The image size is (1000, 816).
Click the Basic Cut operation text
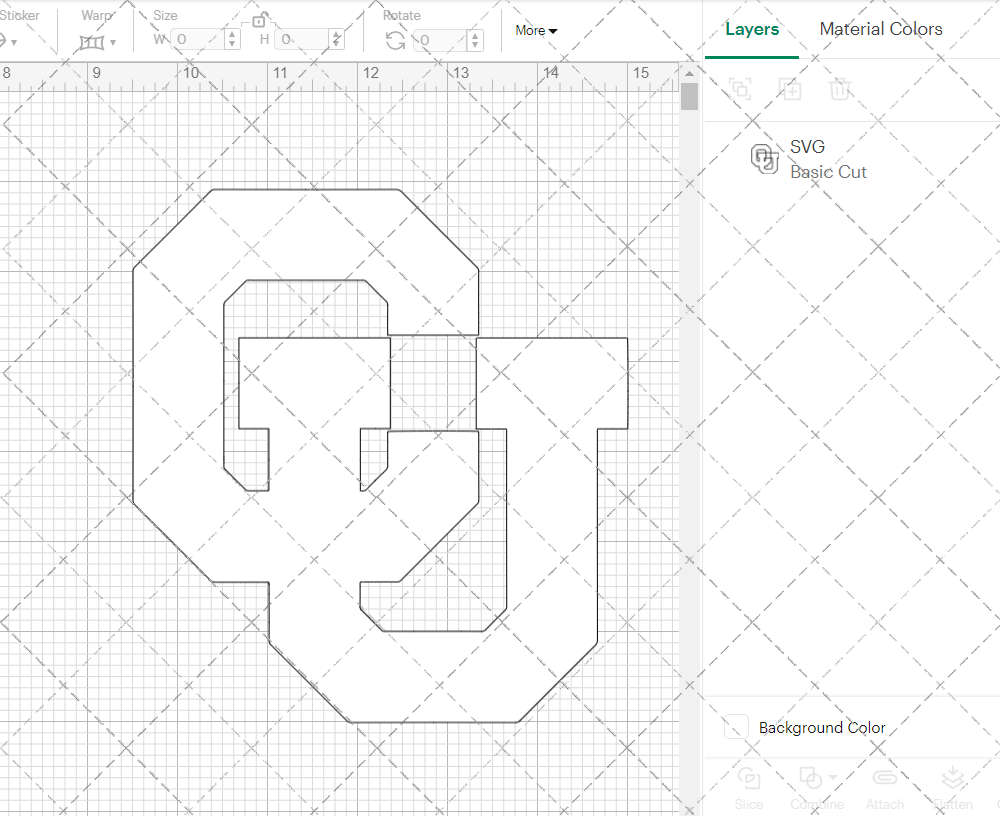pyautogui.click(x=828, y=172)
